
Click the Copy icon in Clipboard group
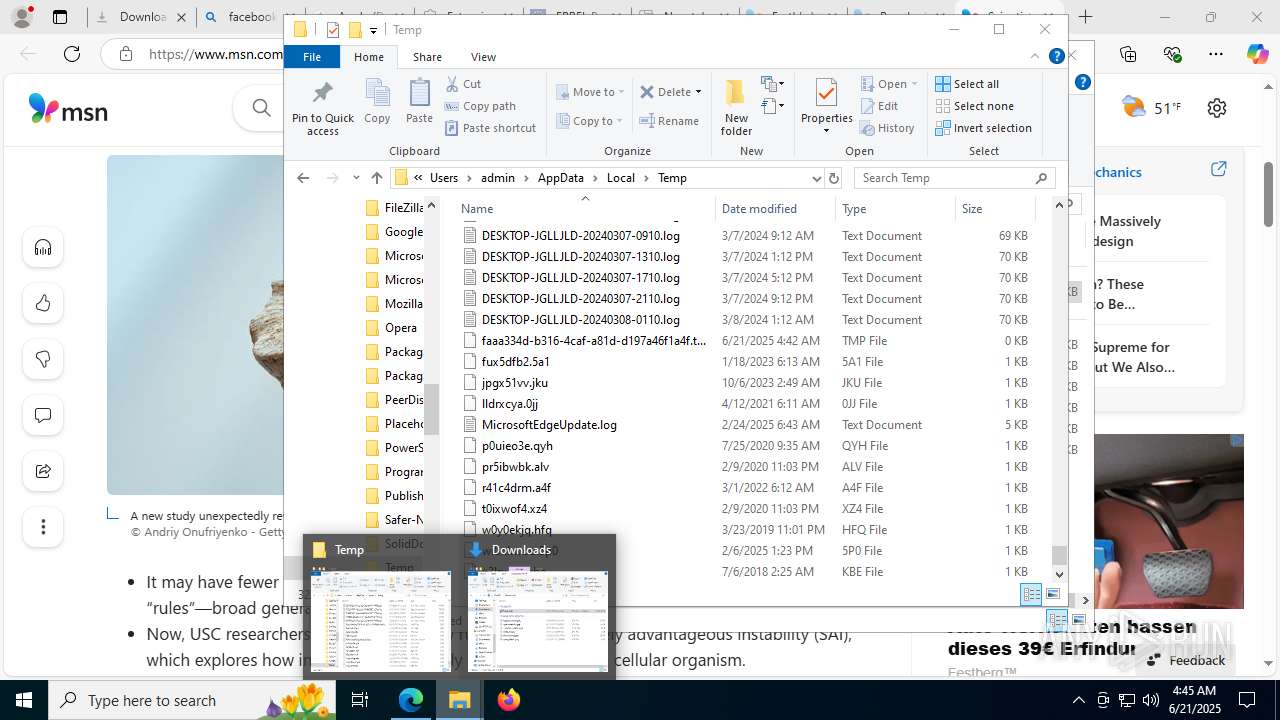pos(377,102)
